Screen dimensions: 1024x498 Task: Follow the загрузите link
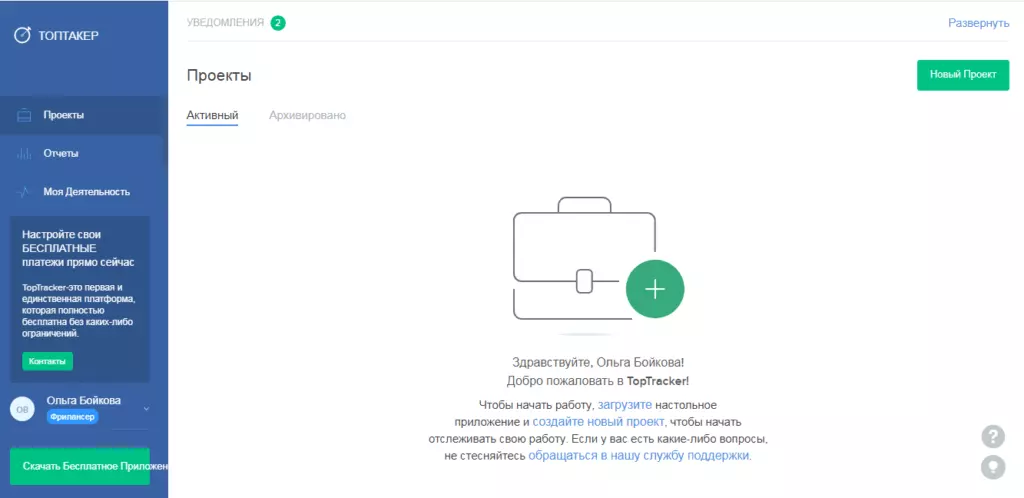[x=625, y=405]
